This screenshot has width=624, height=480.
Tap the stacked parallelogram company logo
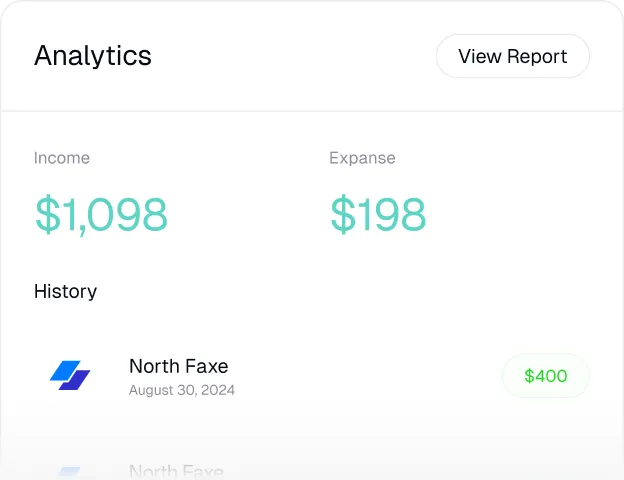coord(70,376)
